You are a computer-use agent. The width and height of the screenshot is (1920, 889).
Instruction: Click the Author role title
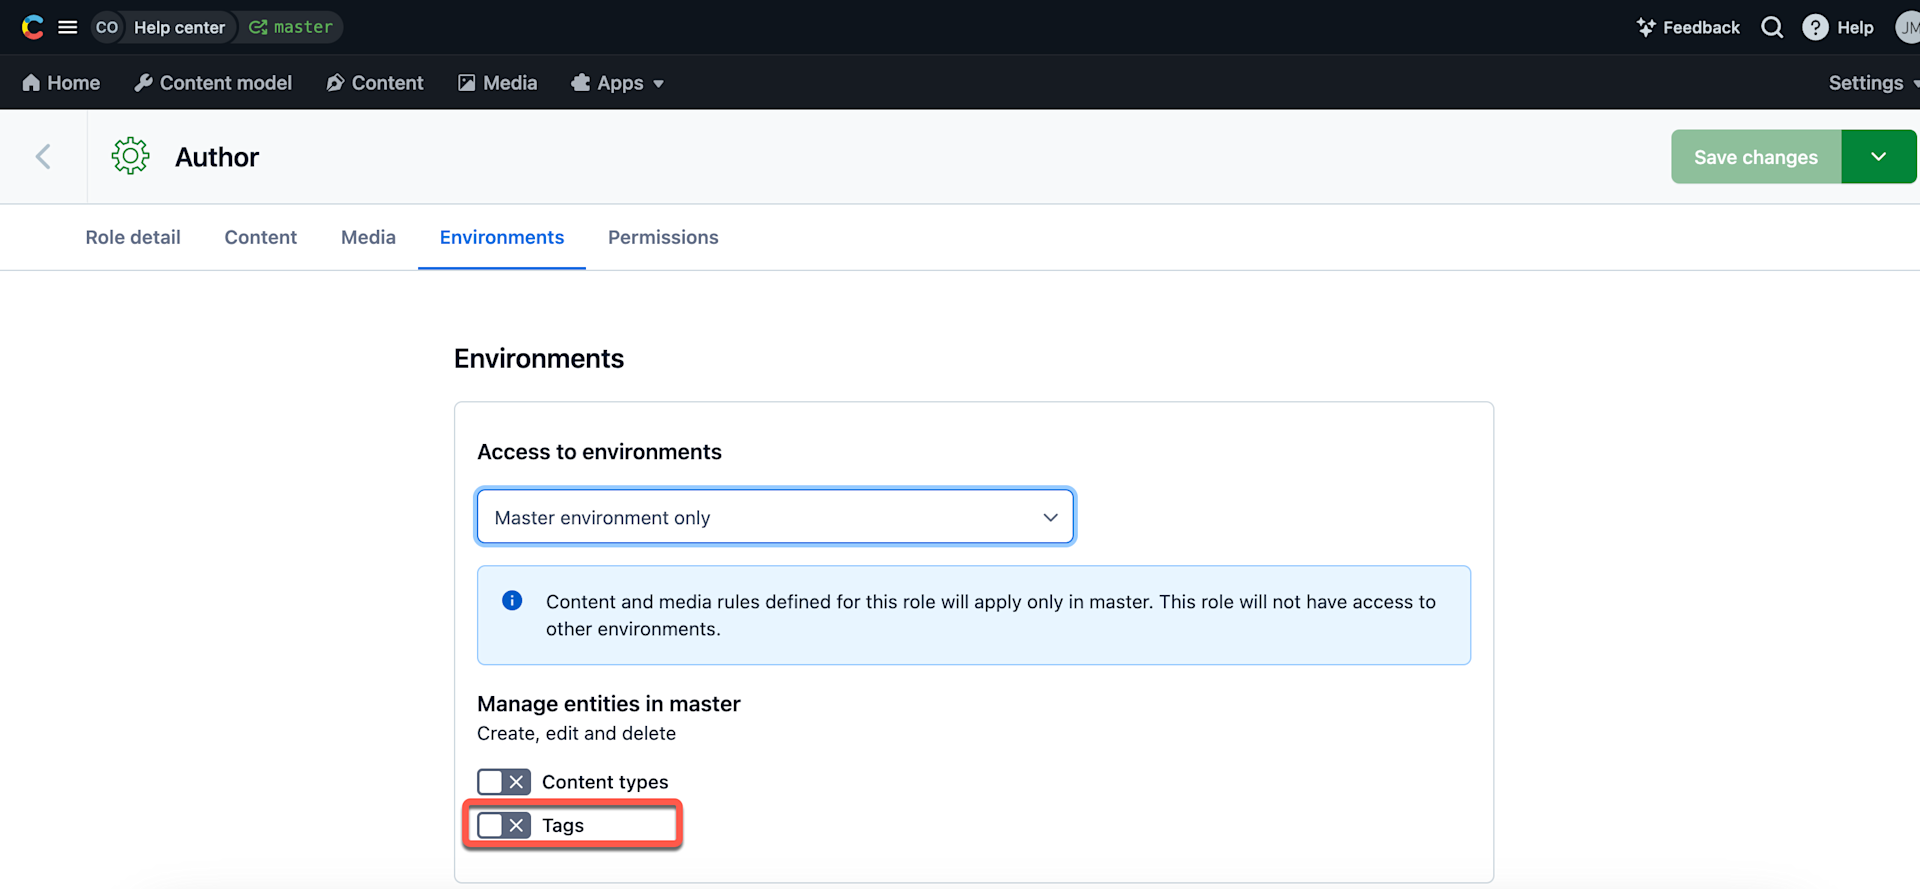pyautogui.click(x=217, y=157)
